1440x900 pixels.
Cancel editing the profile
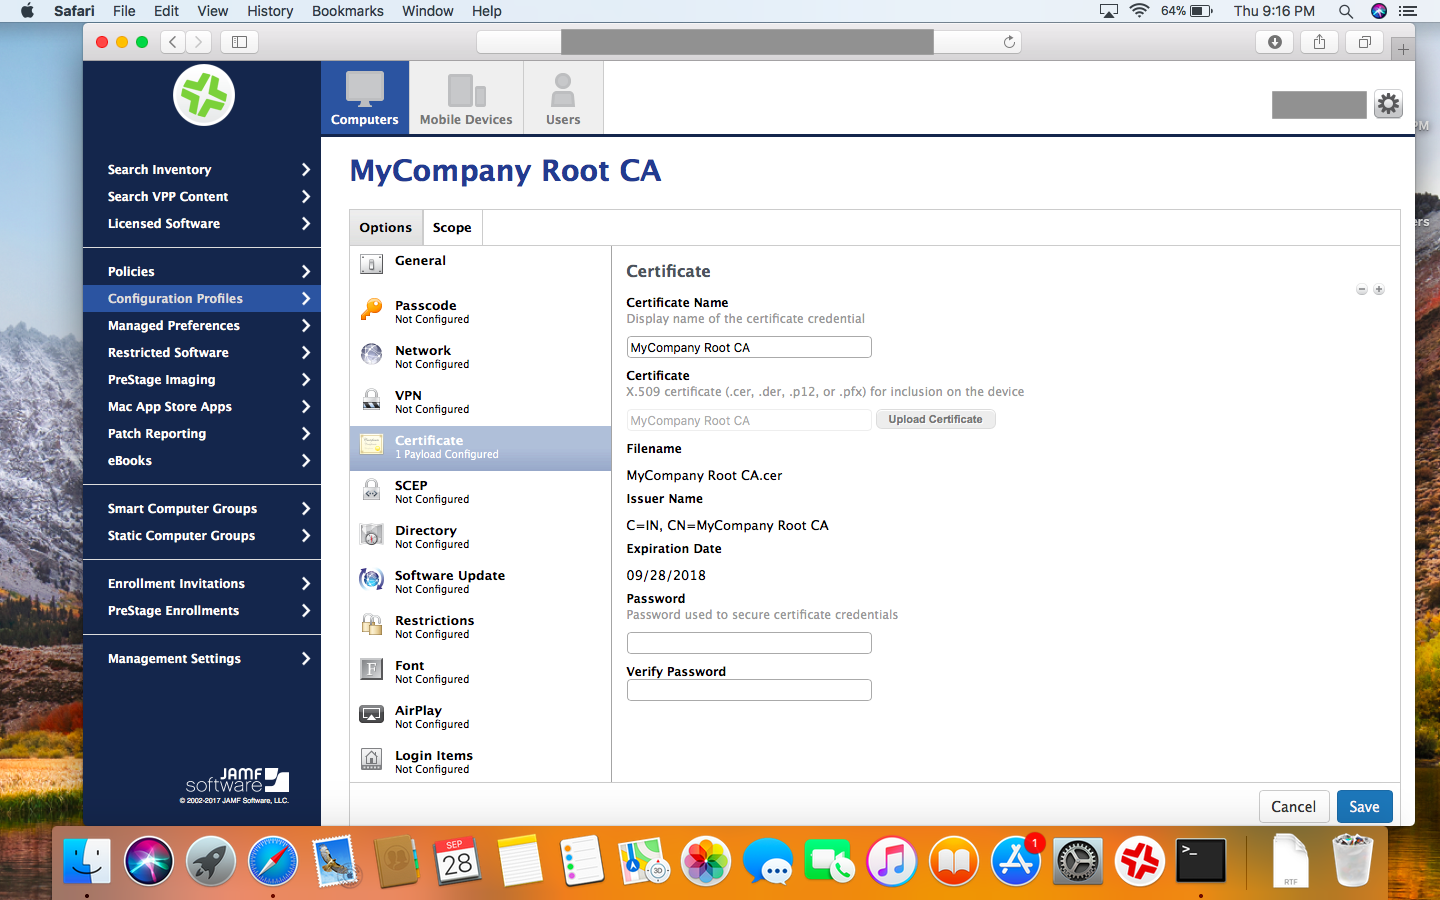click(1293, 807)
